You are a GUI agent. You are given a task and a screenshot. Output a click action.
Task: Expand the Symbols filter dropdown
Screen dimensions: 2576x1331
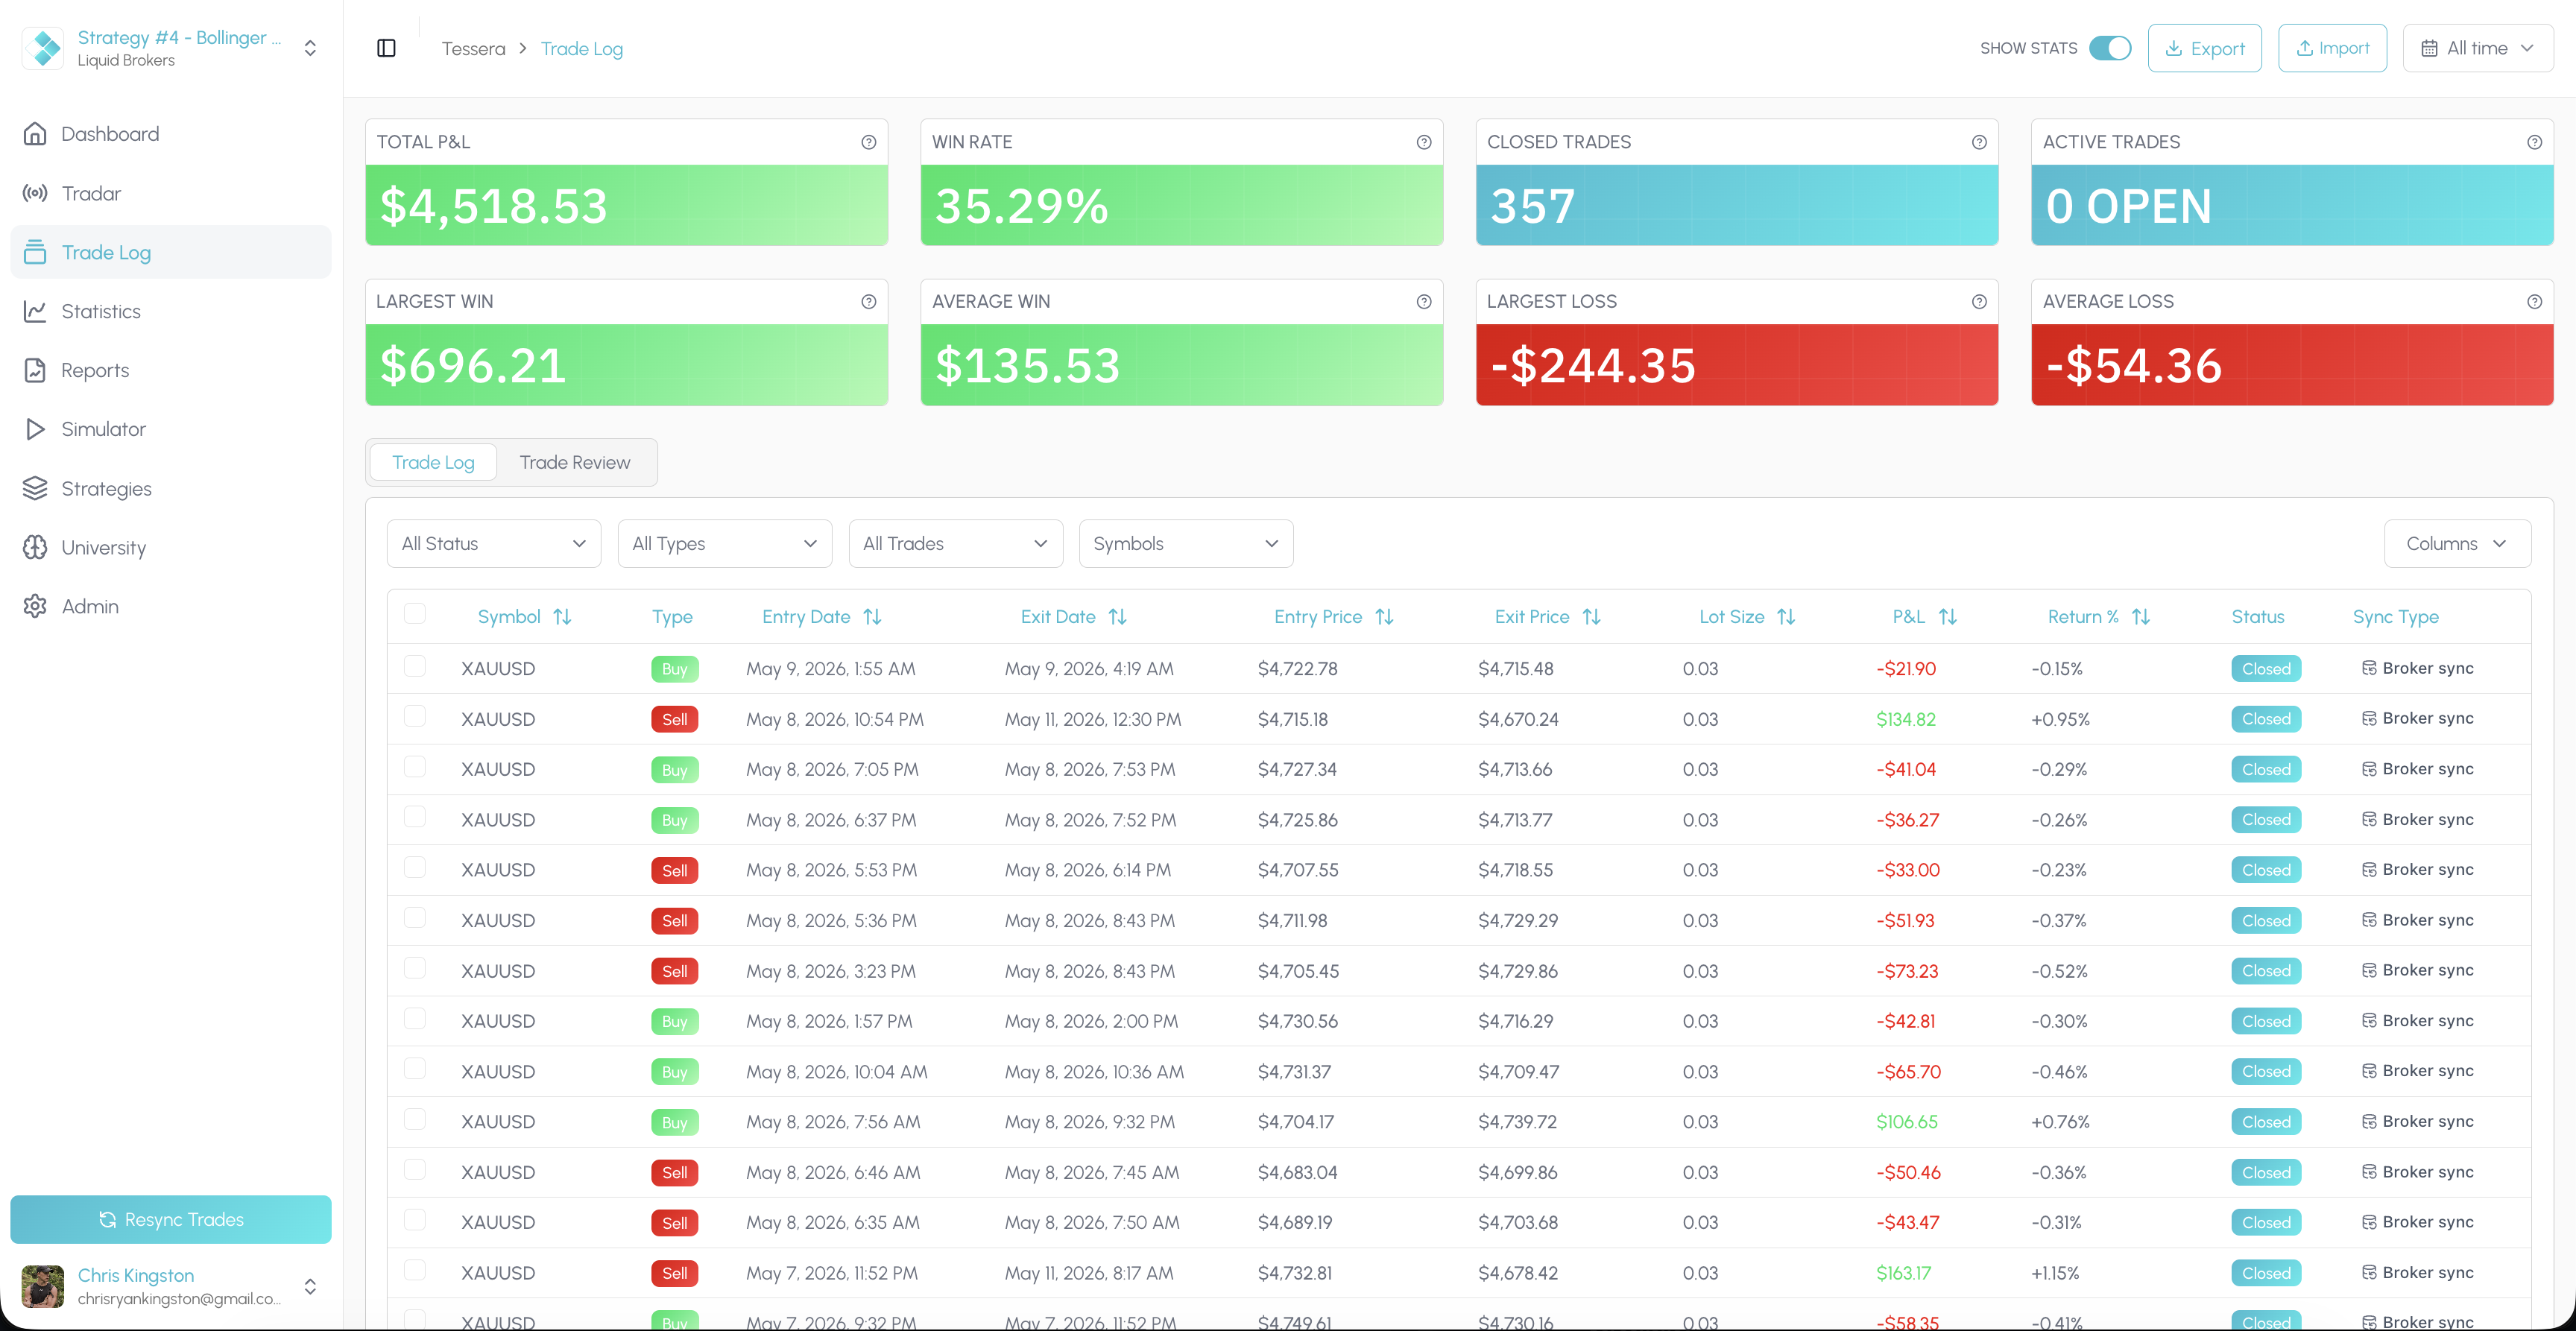click(1186, 543)
